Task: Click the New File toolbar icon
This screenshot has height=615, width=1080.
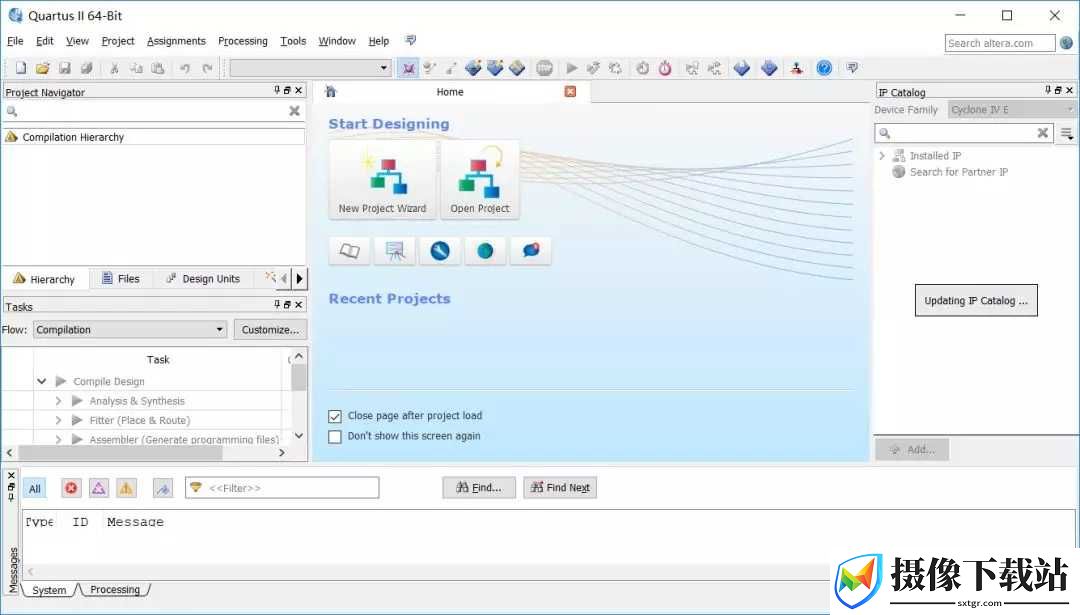Action: click(21, 68)
